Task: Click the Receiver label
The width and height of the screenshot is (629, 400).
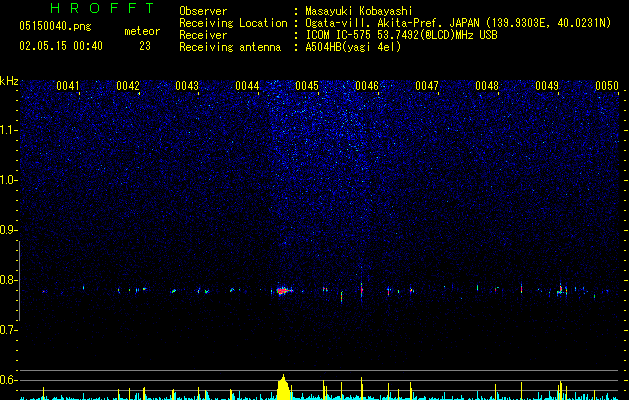Action: pyautogui.click(x=203, y=35)
